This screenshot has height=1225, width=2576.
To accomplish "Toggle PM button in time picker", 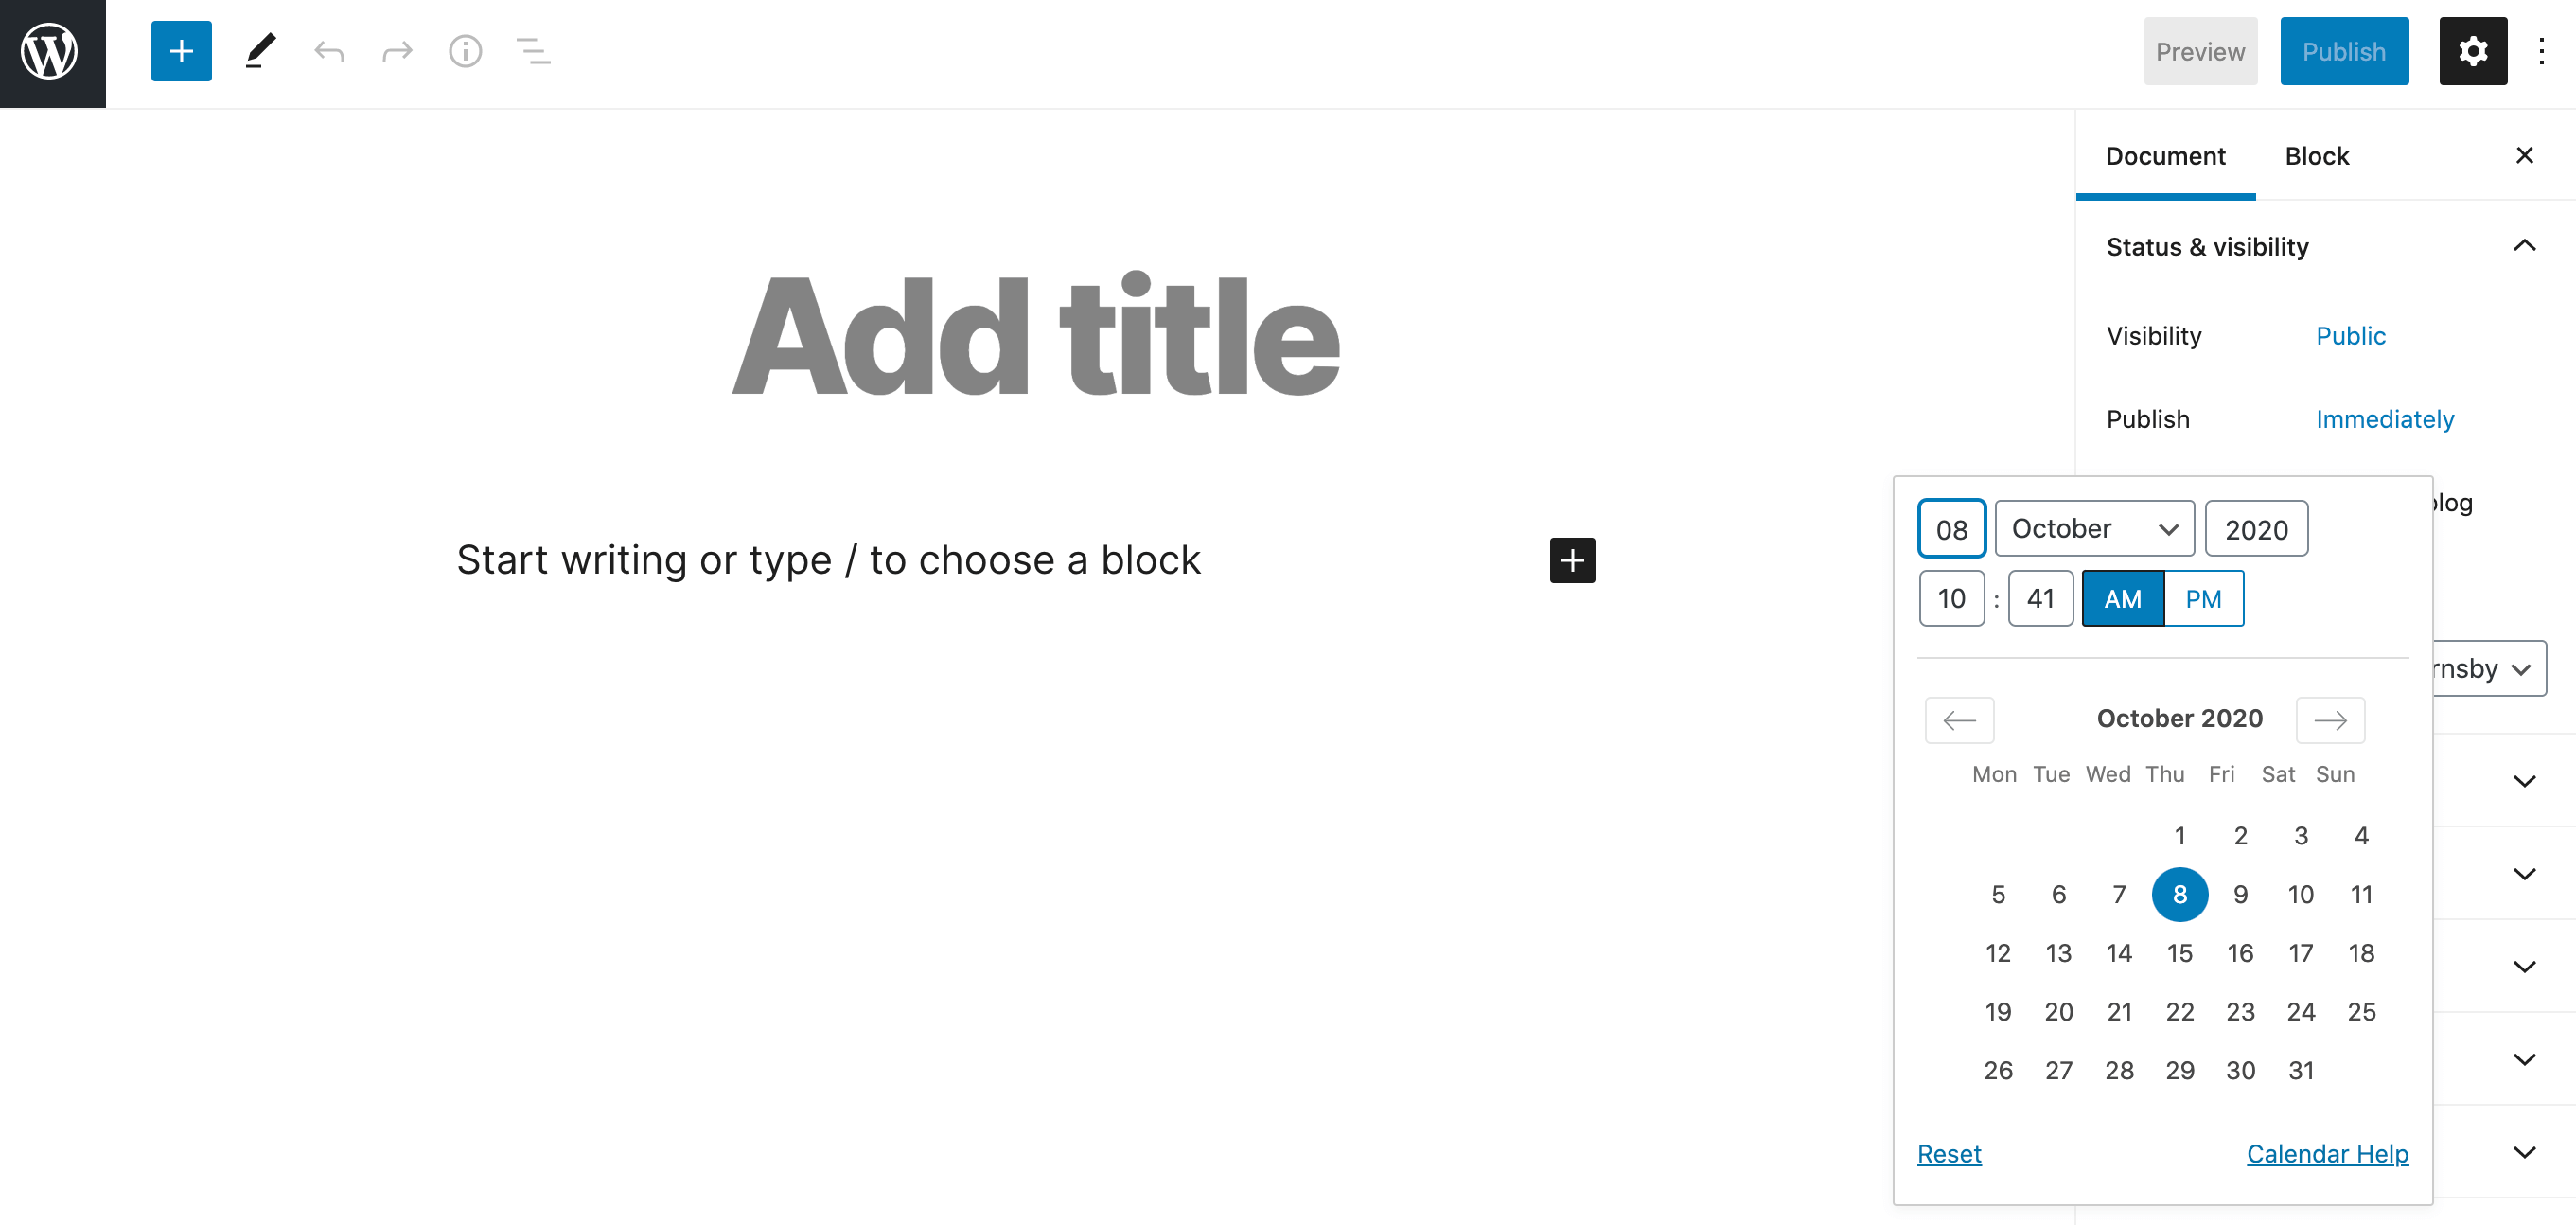I will (x=2201, y=596).
